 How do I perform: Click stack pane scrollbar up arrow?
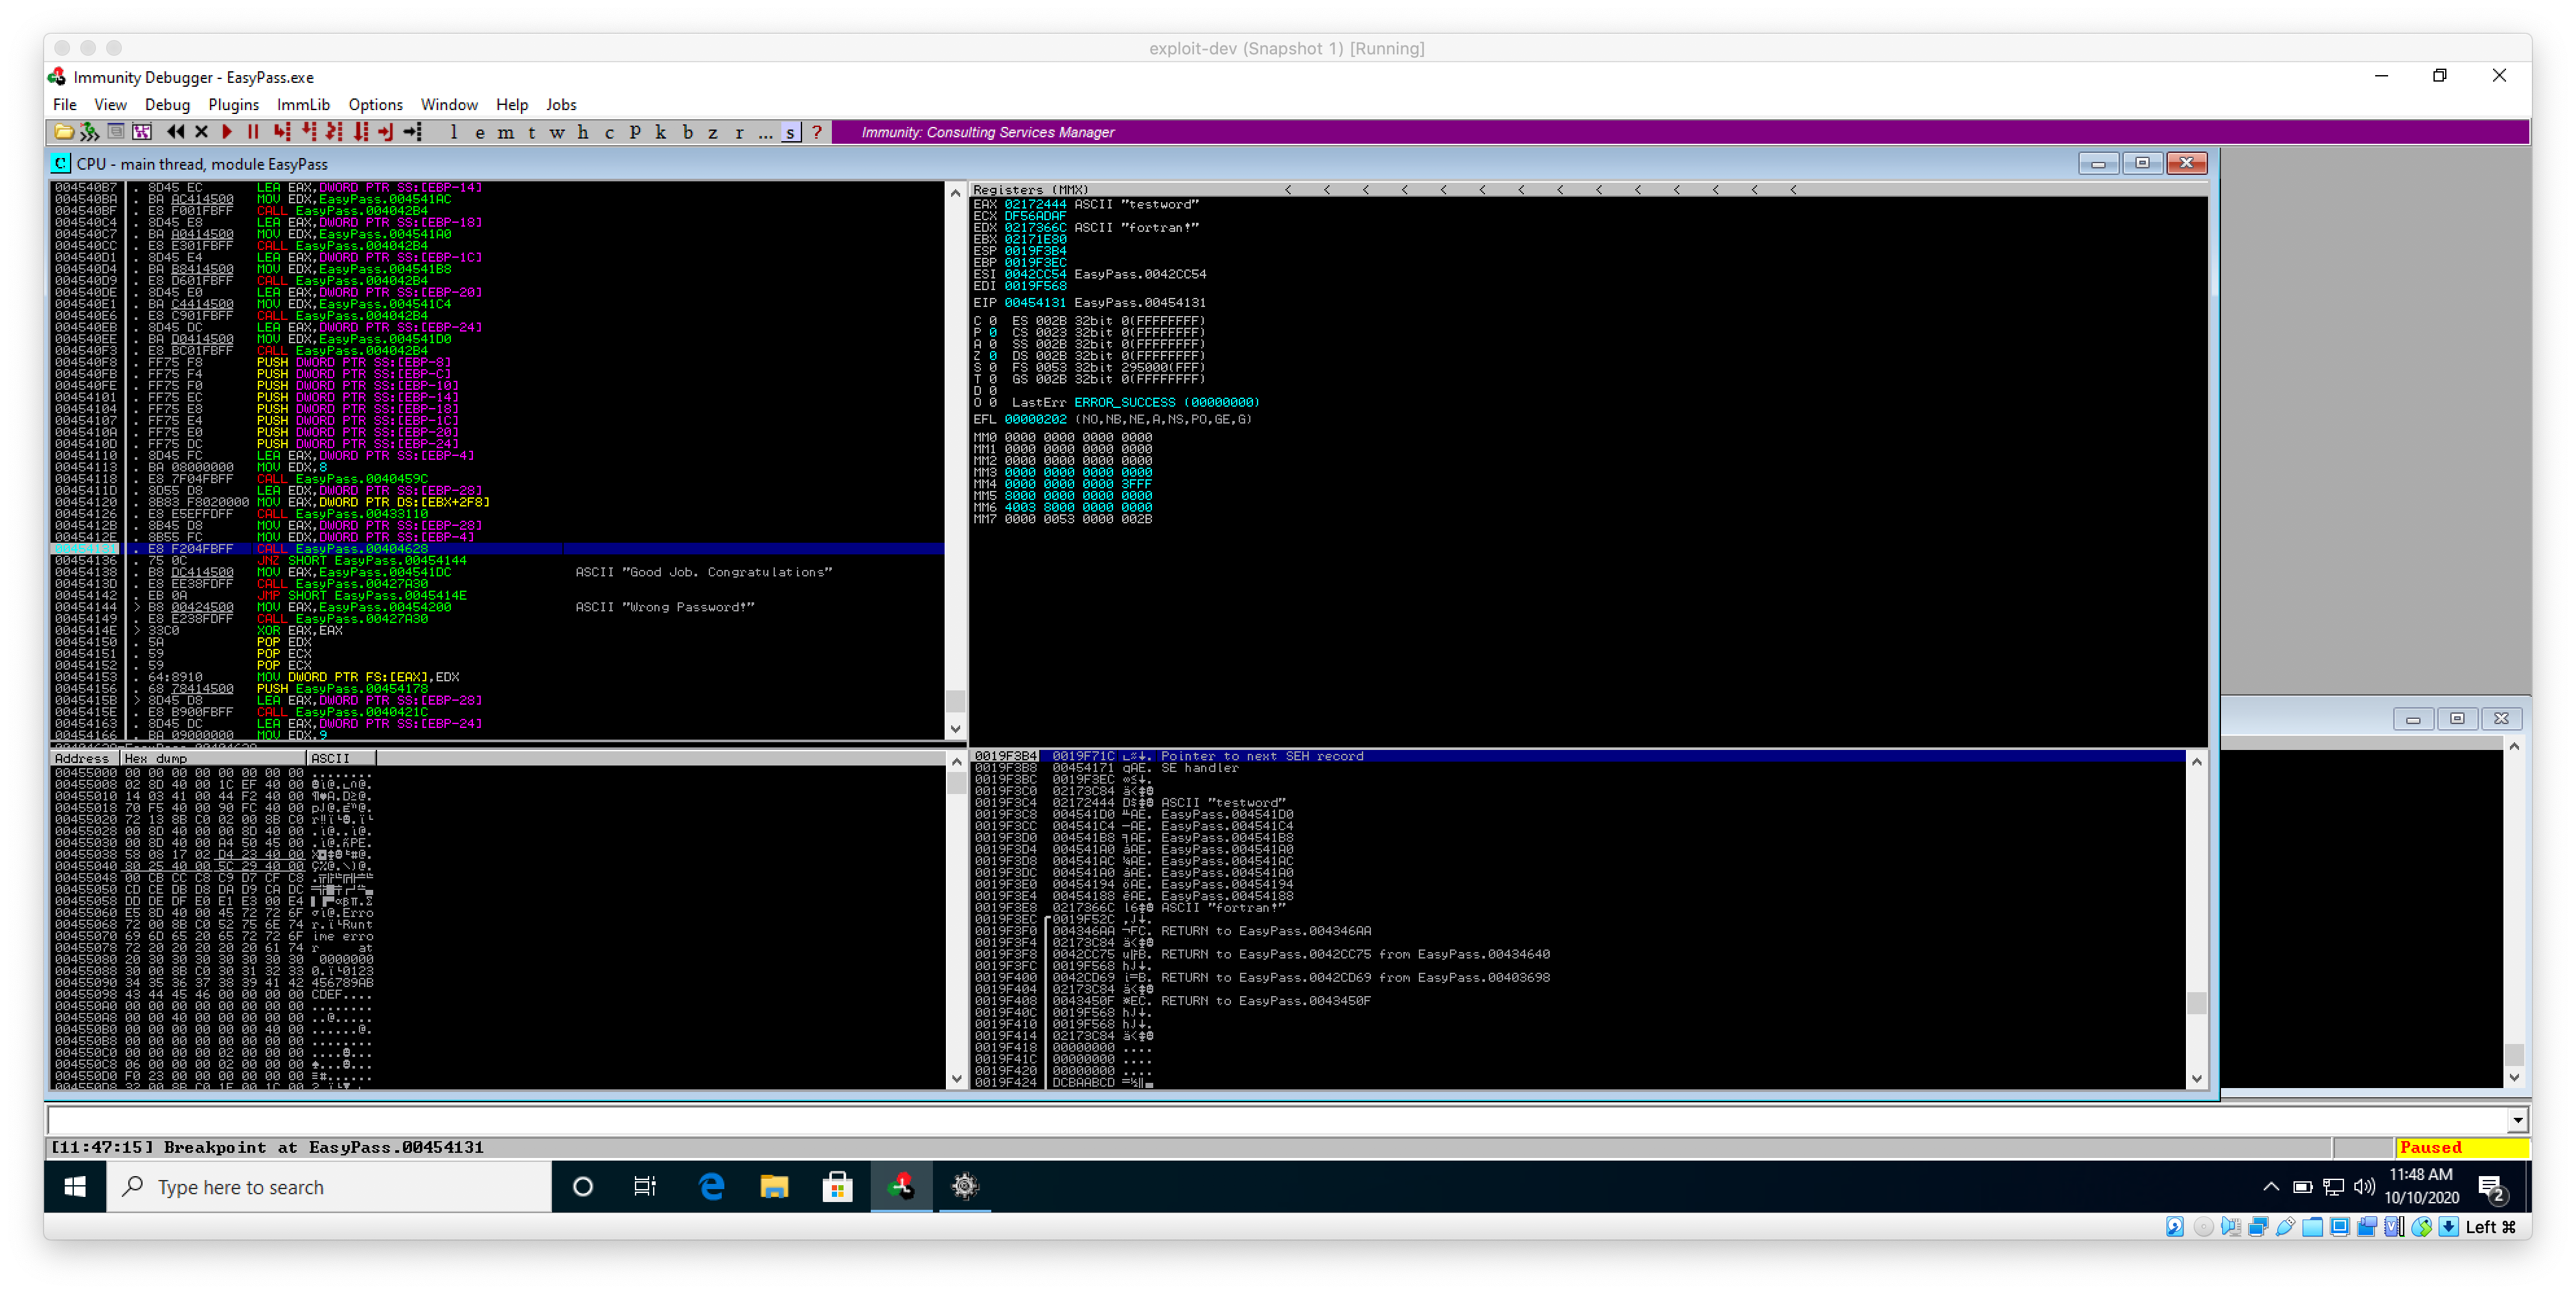(x=2197, y=762)
